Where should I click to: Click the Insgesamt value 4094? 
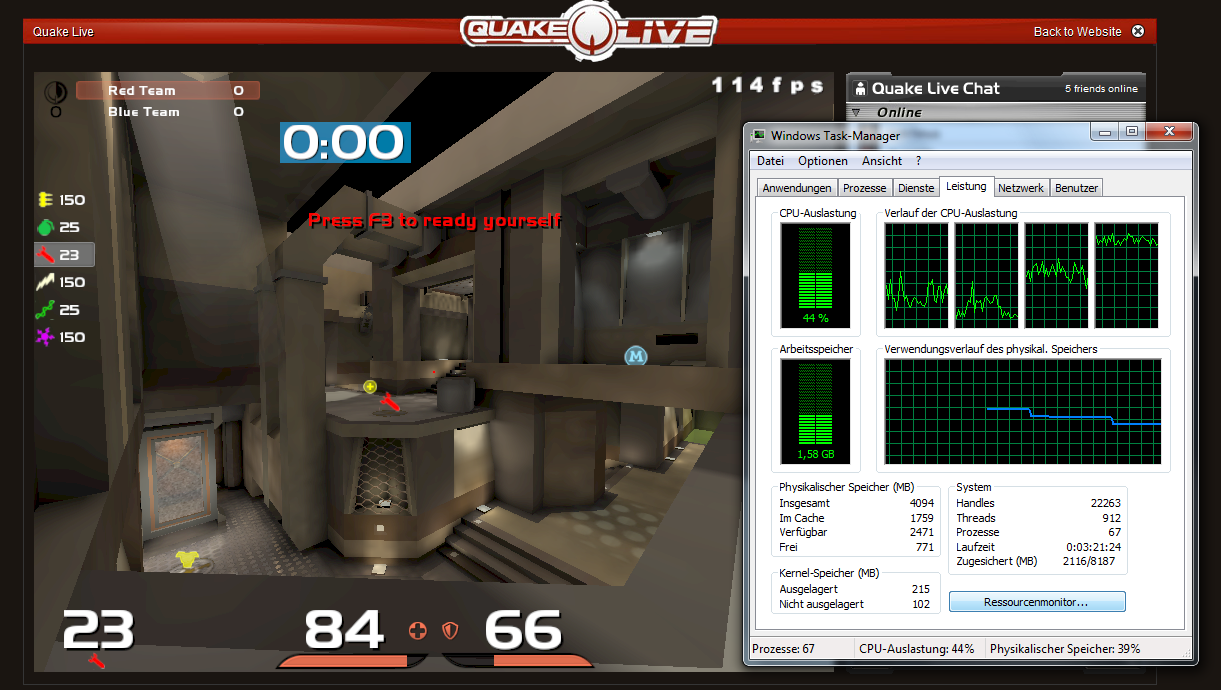[921, 503]
